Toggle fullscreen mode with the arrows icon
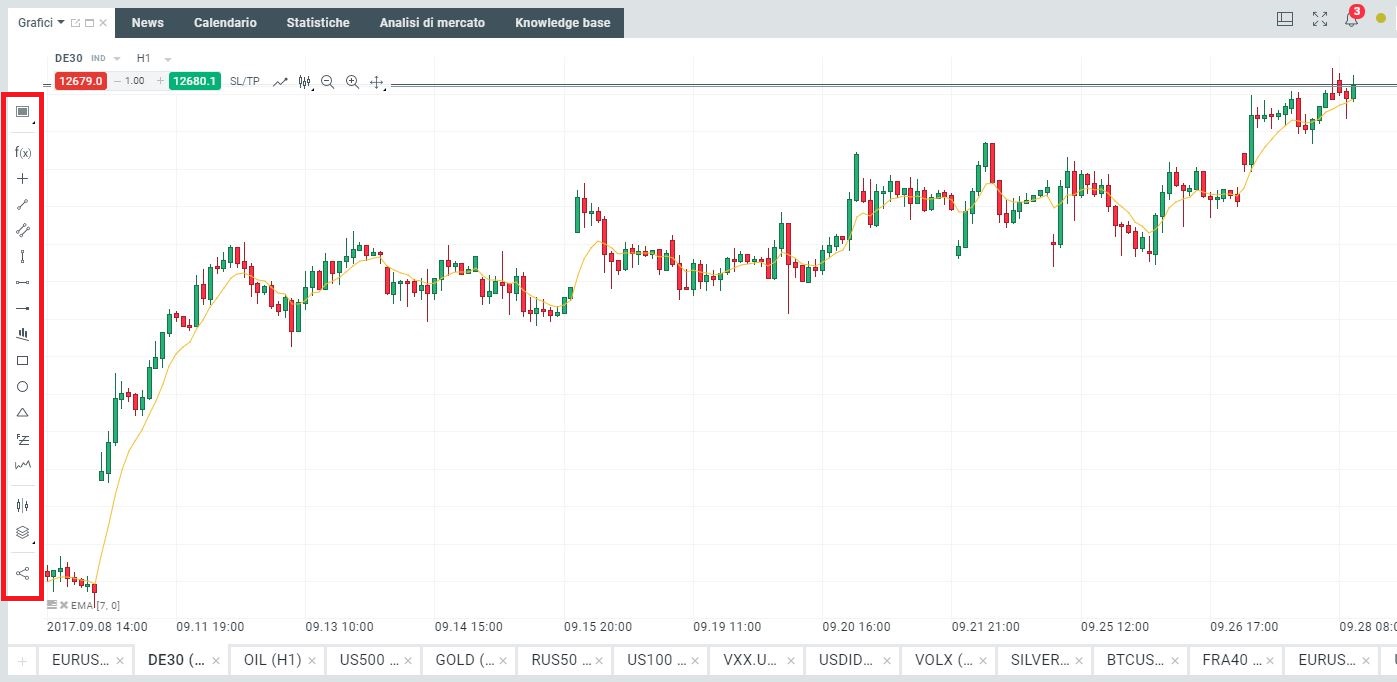Image resolution: width=1397 pixels, height=682 pixels. 1319,19
